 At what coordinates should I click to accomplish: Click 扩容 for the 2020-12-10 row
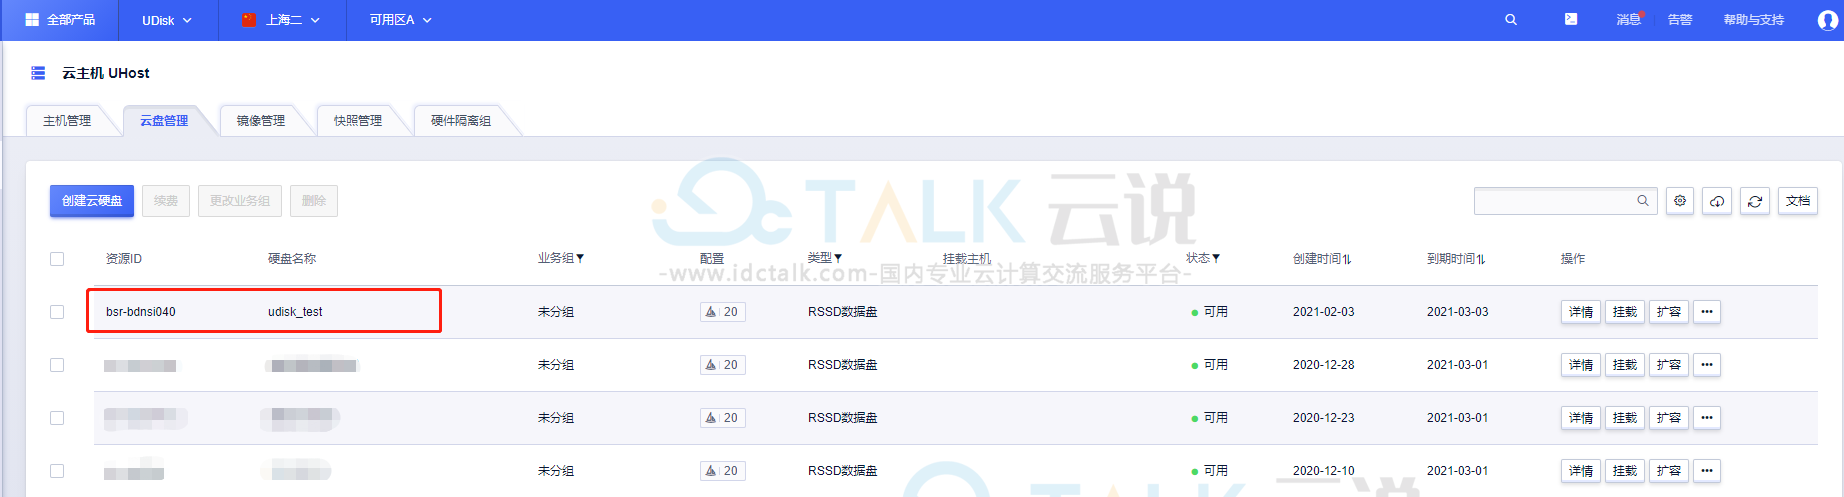1669,471
